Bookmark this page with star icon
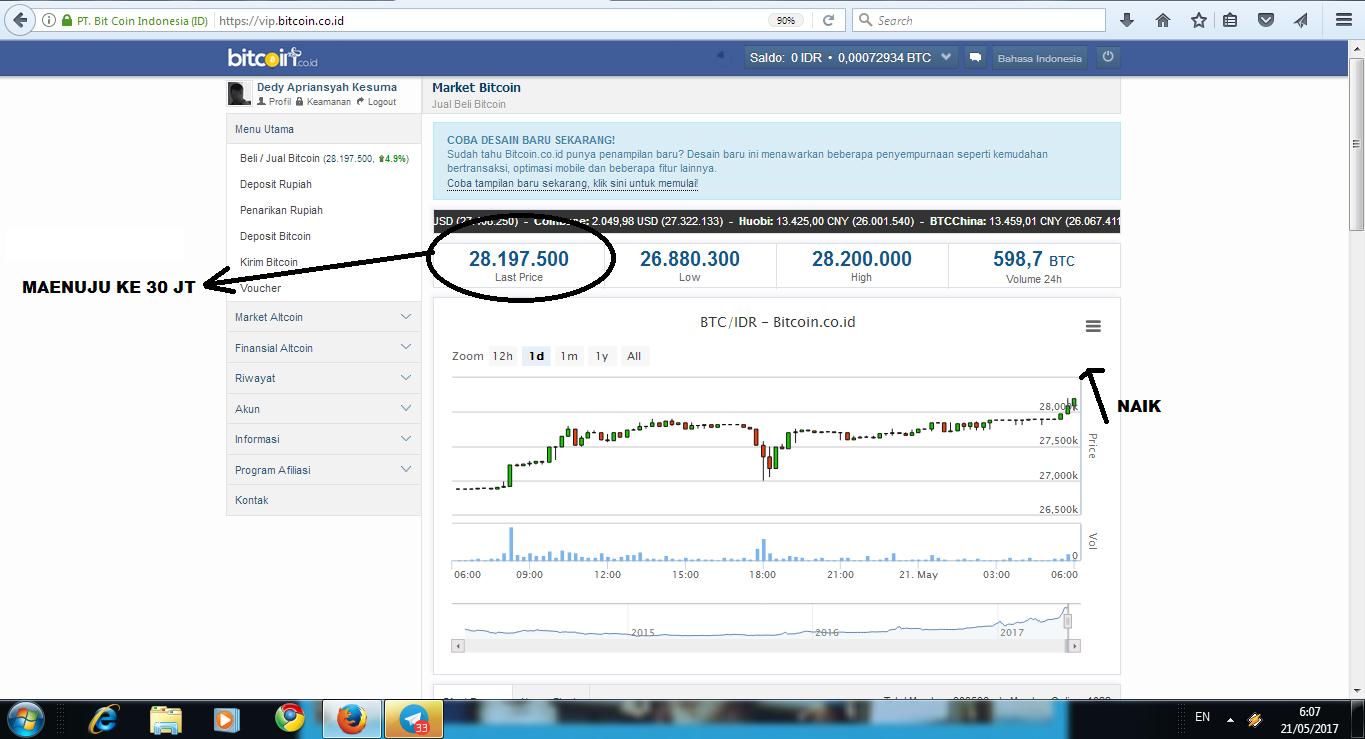The image size is (1365, 739). 1199,20
